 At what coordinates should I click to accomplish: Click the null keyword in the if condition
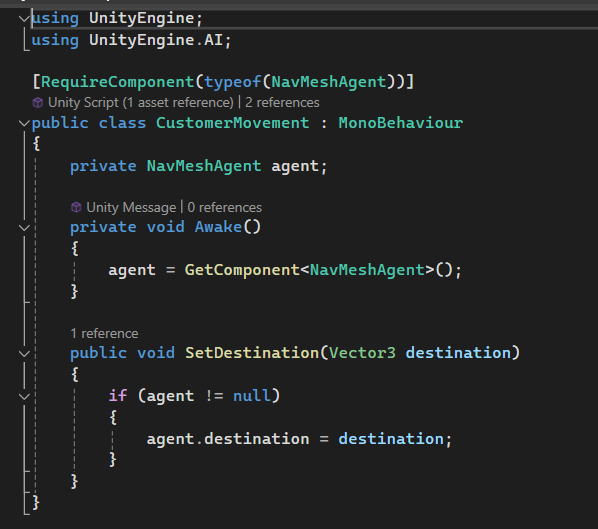tap(252, 396)
